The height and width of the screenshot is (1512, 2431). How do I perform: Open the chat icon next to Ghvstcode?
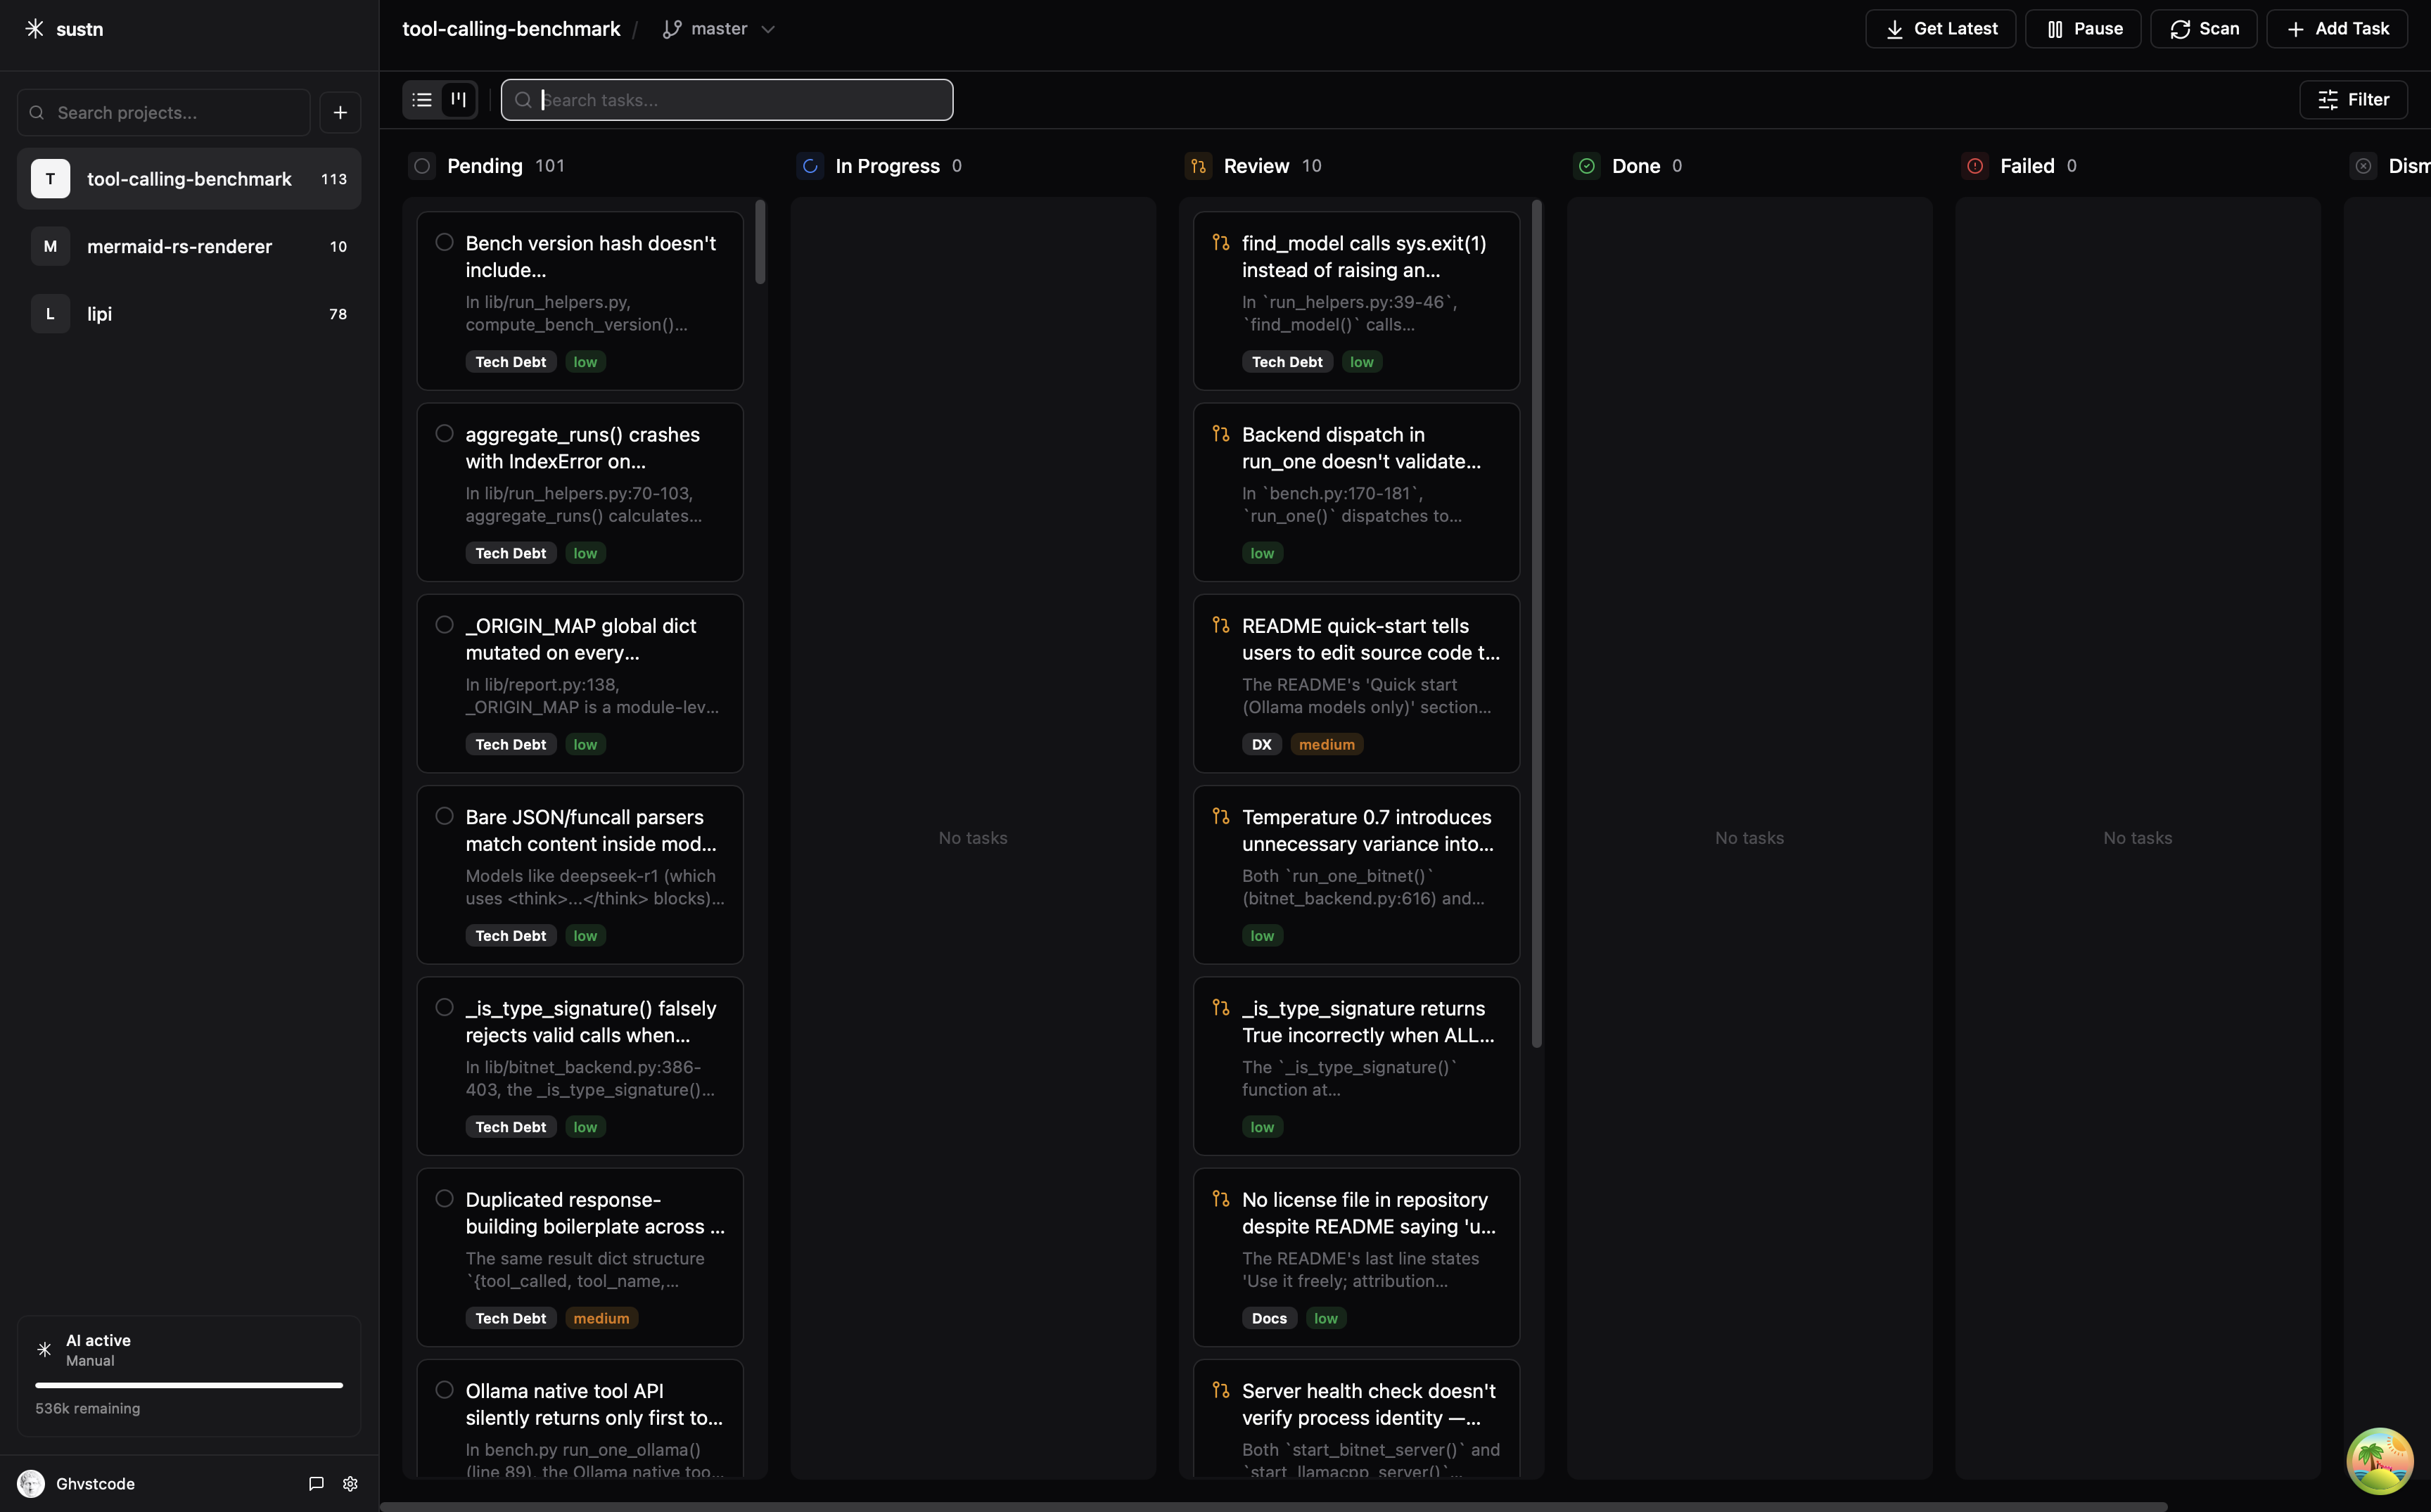pyautogui.click(x=315, y=1484)
